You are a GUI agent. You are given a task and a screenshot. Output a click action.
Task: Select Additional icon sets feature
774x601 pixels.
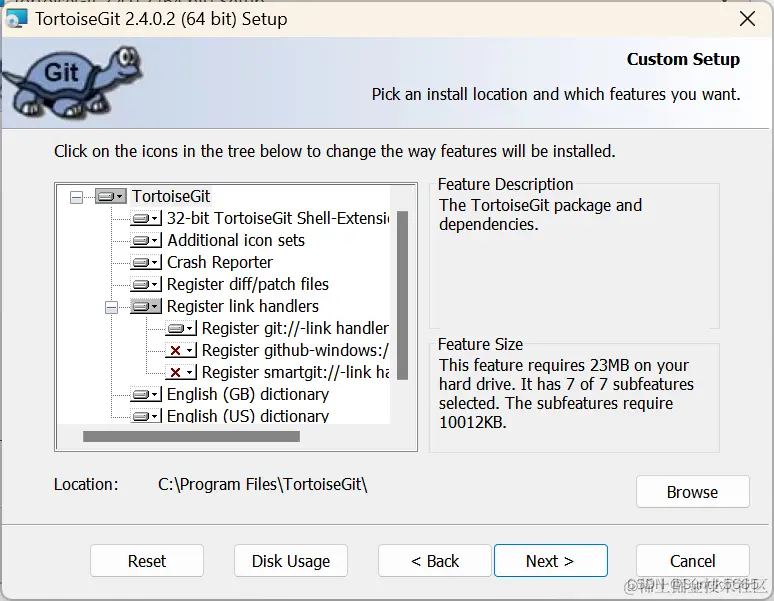(x=236, y=240)
